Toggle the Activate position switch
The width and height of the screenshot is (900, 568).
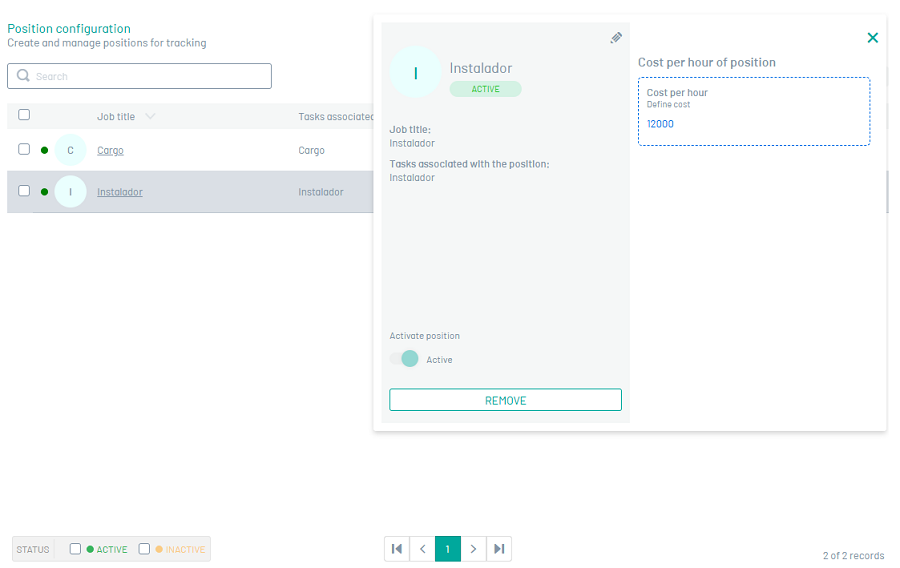[x=406, y=359]
